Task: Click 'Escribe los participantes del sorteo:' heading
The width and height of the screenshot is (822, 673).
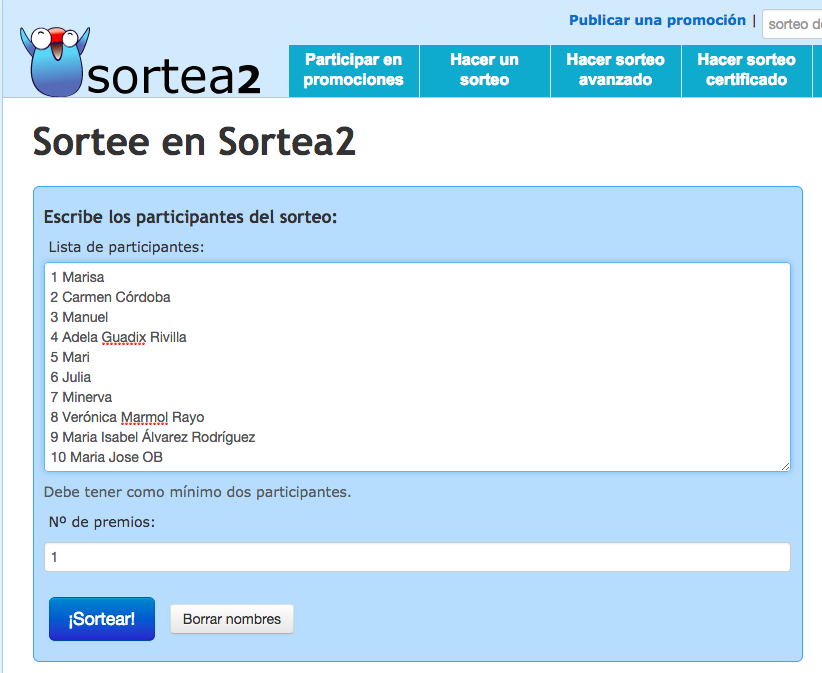Action: click(x=190, y=217)
